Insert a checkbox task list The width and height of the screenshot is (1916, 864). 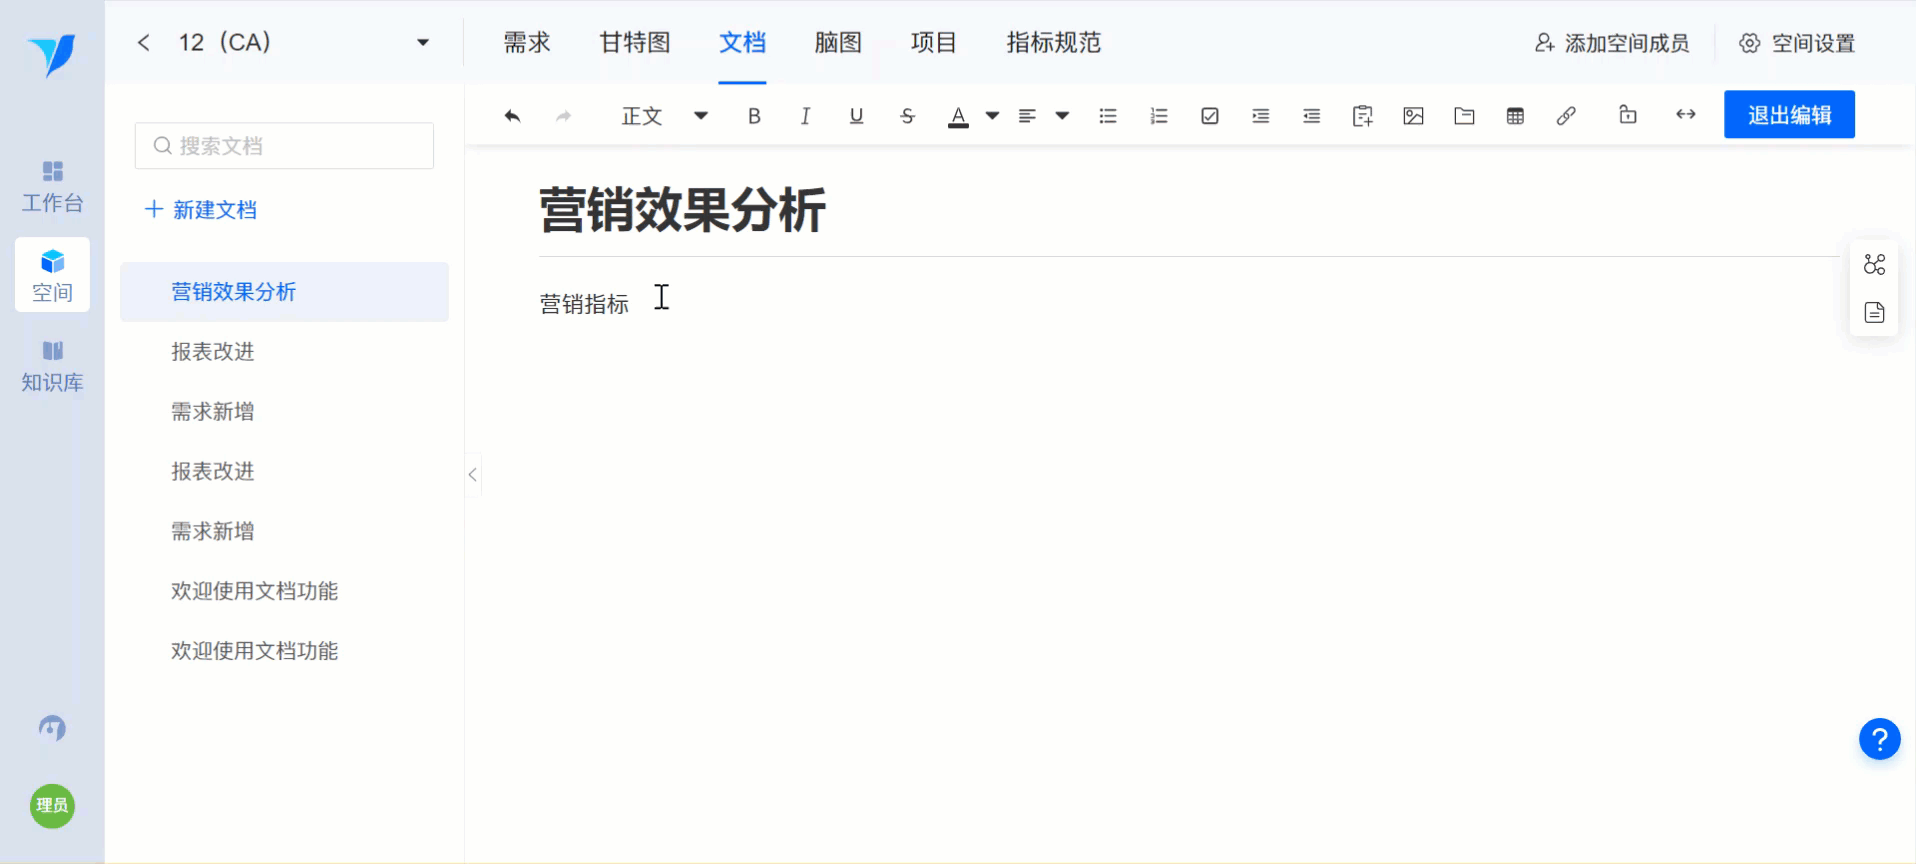coord(1210,116)
